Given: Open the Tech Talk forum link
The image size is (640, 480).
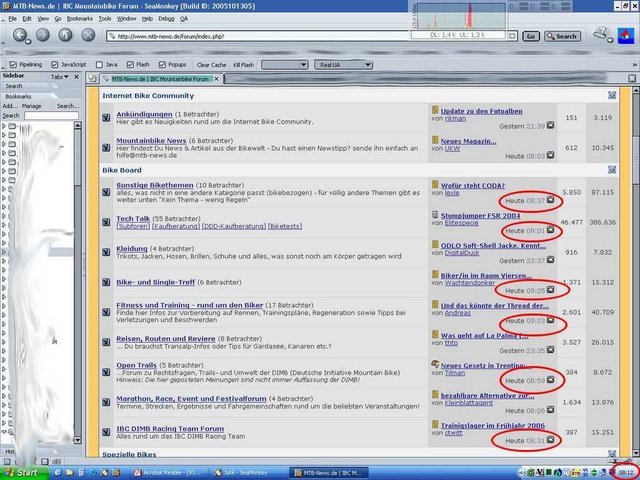Looking at the screenshot, I should (133, 218).
